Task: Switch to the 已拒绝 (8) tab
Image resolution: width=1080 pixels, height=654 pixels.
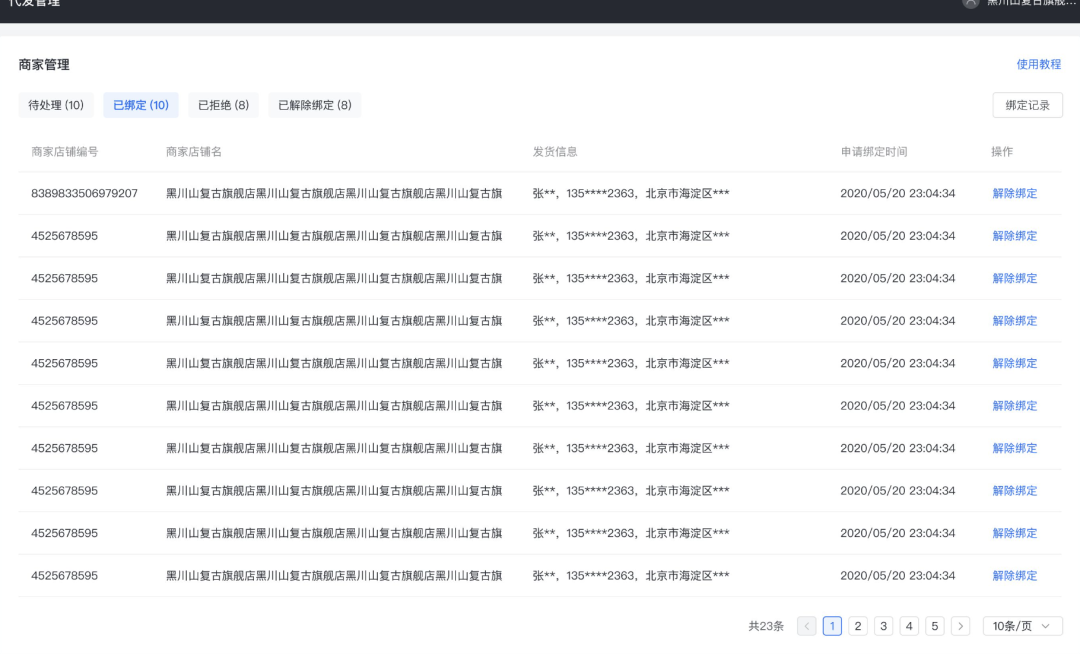Action: (x=225, y=104)
